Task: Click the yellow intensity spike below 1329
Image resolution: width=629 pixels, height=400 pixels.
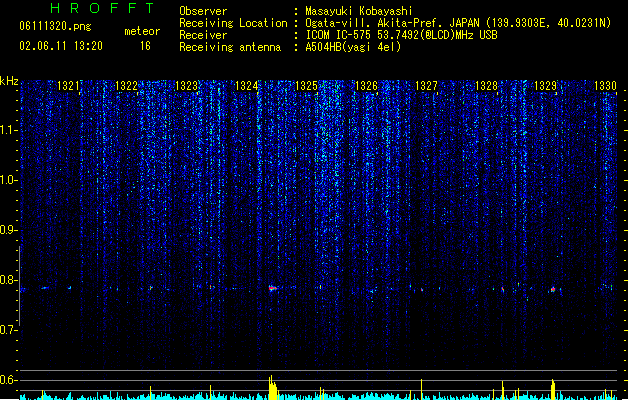Action: tap(553, 390)
